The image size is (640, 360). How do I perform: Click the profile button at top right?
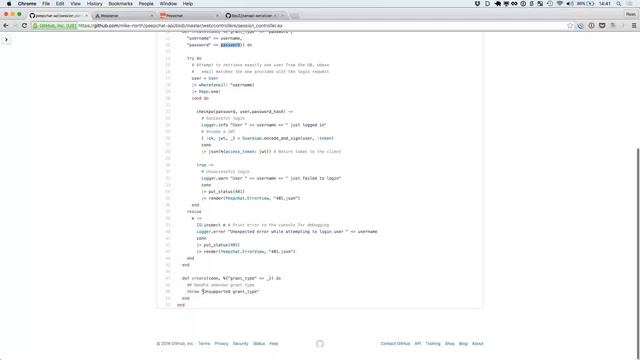coord(631,14)
